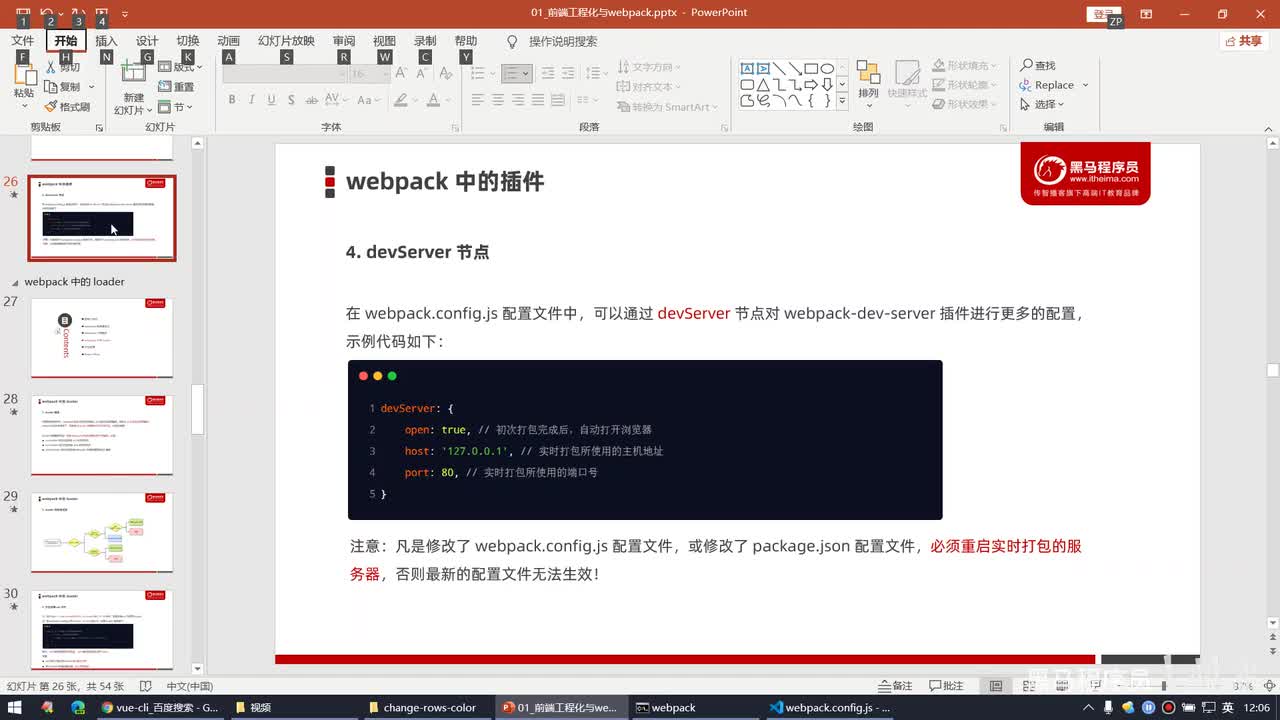Select slide 29 thumbnail

pyautogui.click(x=102, y=532)
